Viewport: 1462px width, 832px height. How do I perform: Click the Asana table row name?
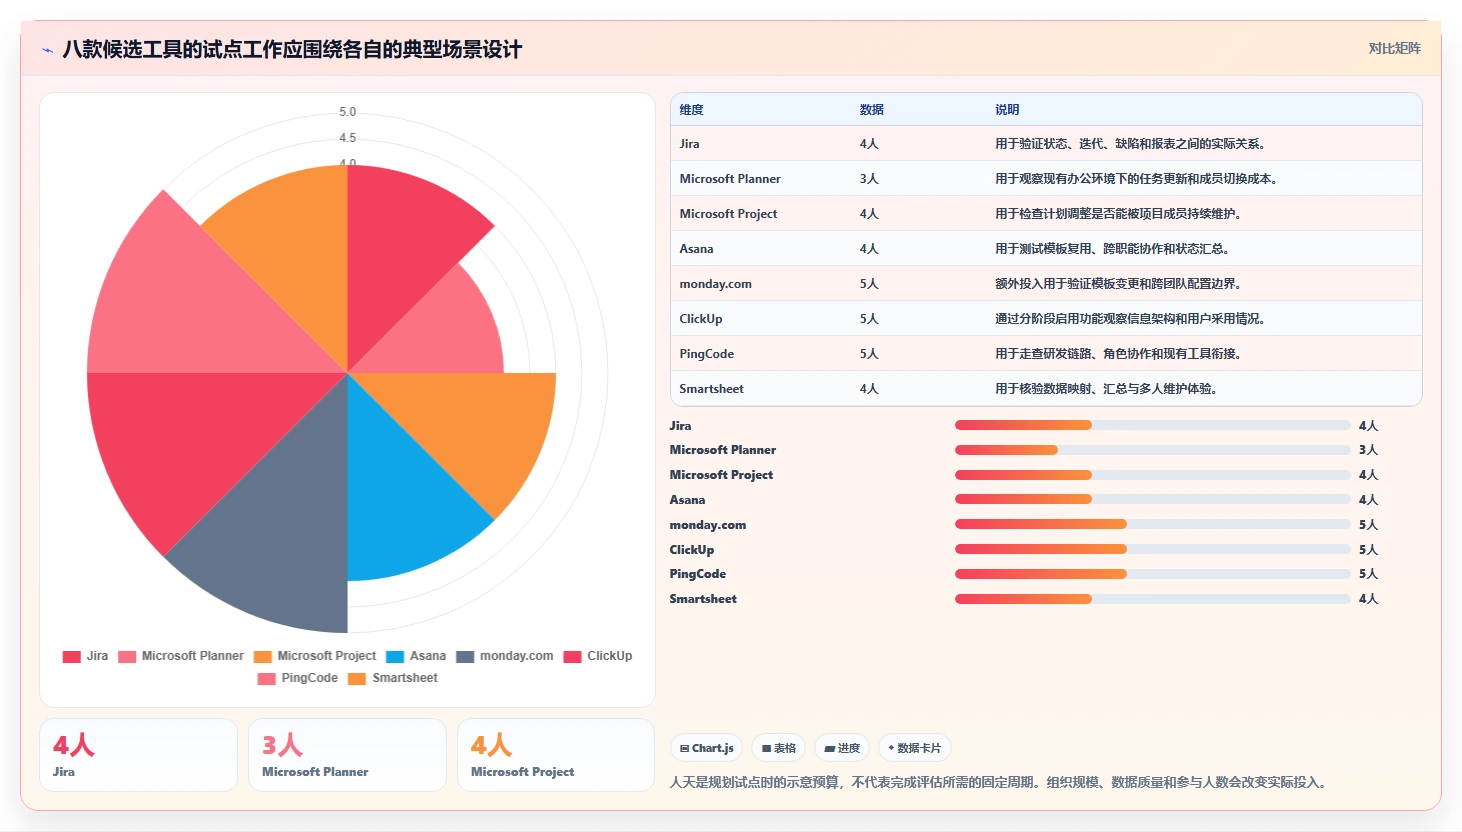click(x=696, y=249)
